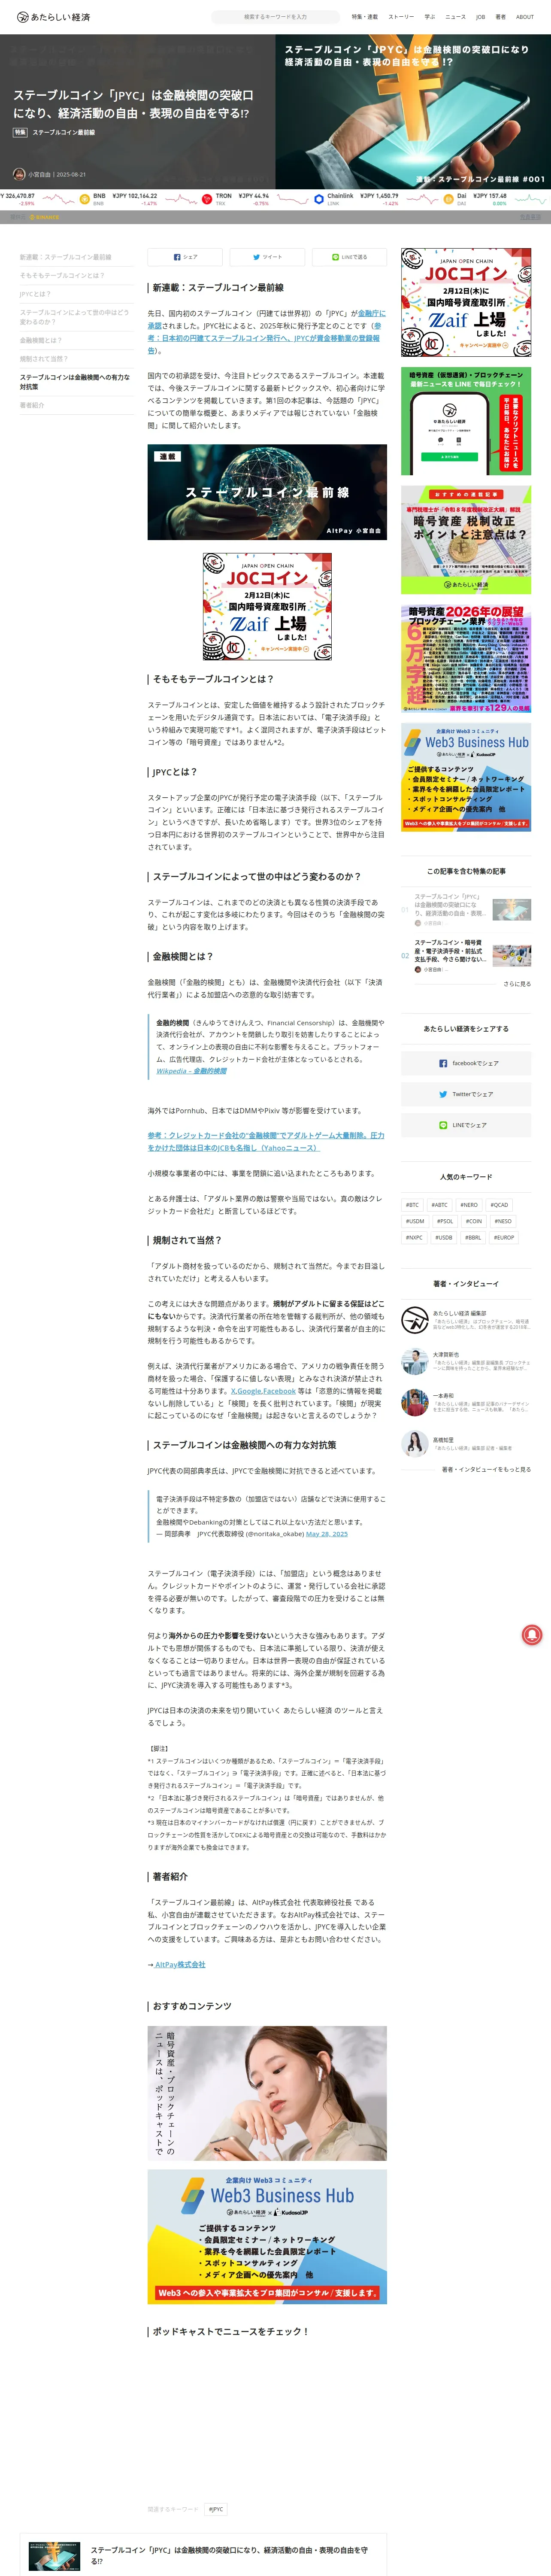
Task: Click the #JPYC related keyword tag
Action: pos(215,2509)
